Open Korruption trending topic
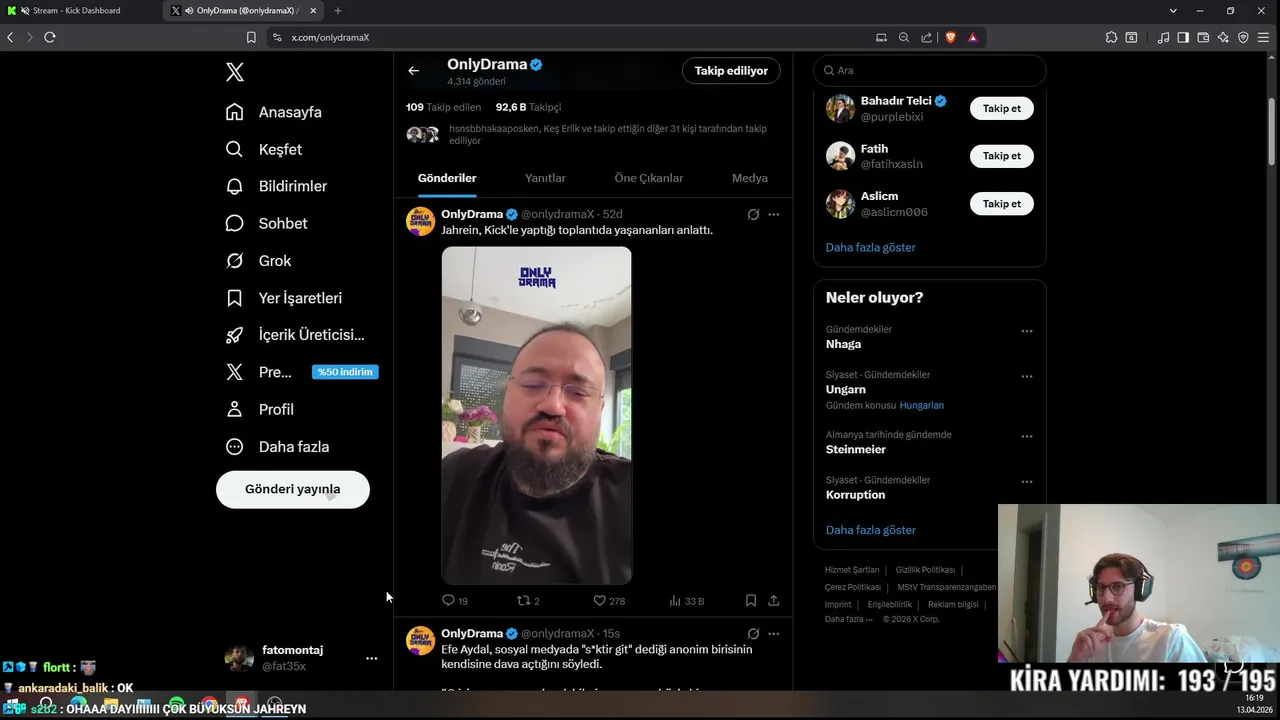 click(x=855, y=495)
